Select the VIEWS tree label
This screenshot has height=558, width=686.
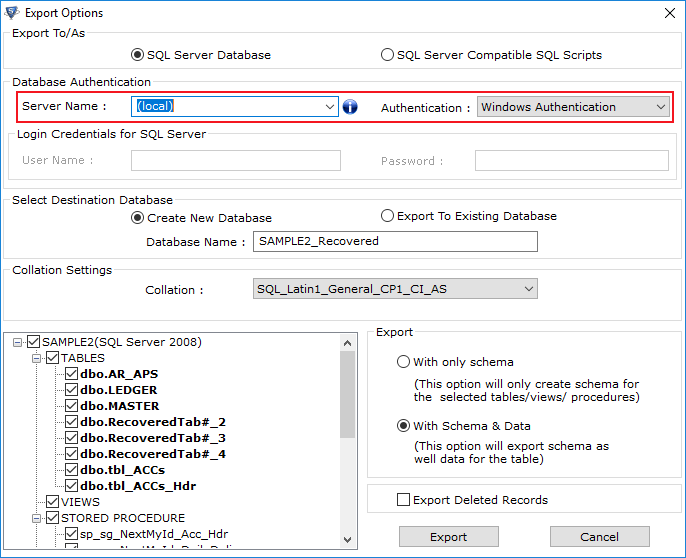click(80, 502)
